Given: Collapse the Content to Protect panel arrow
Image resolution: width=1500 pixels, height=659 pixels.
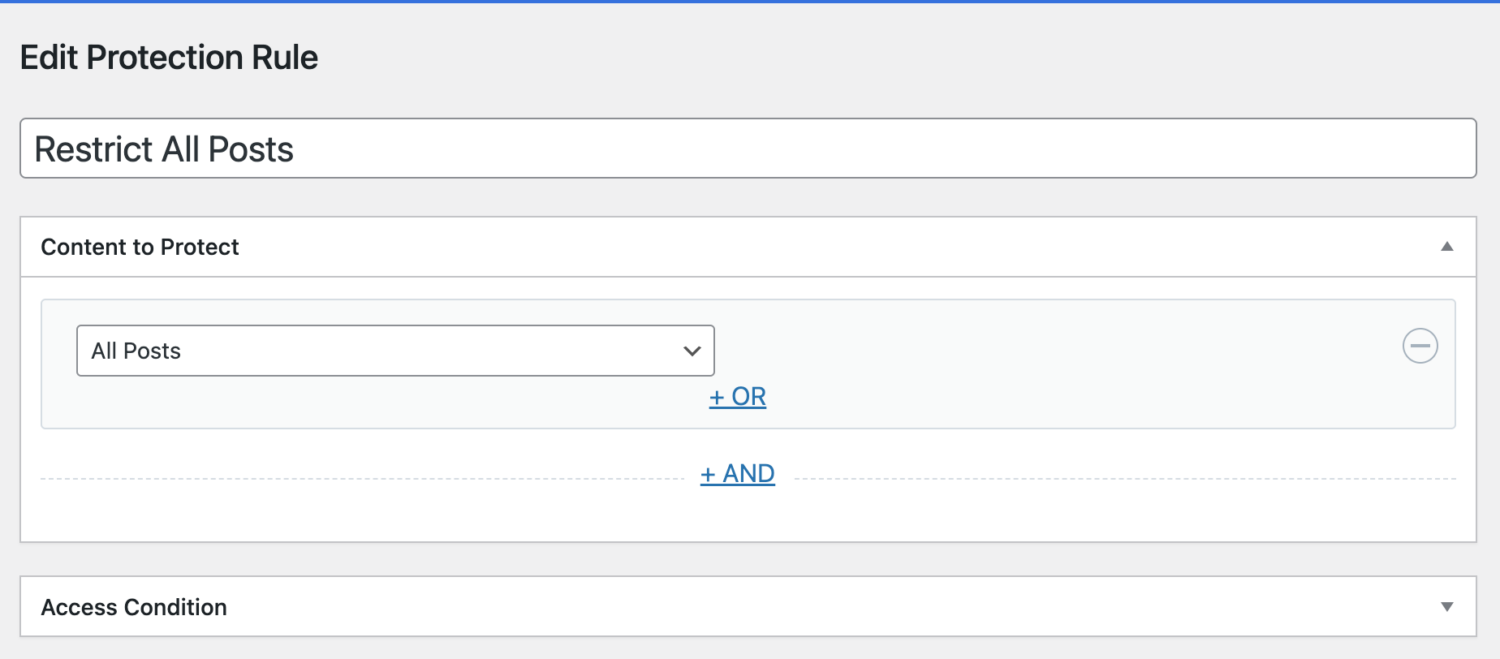Looking at the screenshot, I should (x=1446, y=246).
